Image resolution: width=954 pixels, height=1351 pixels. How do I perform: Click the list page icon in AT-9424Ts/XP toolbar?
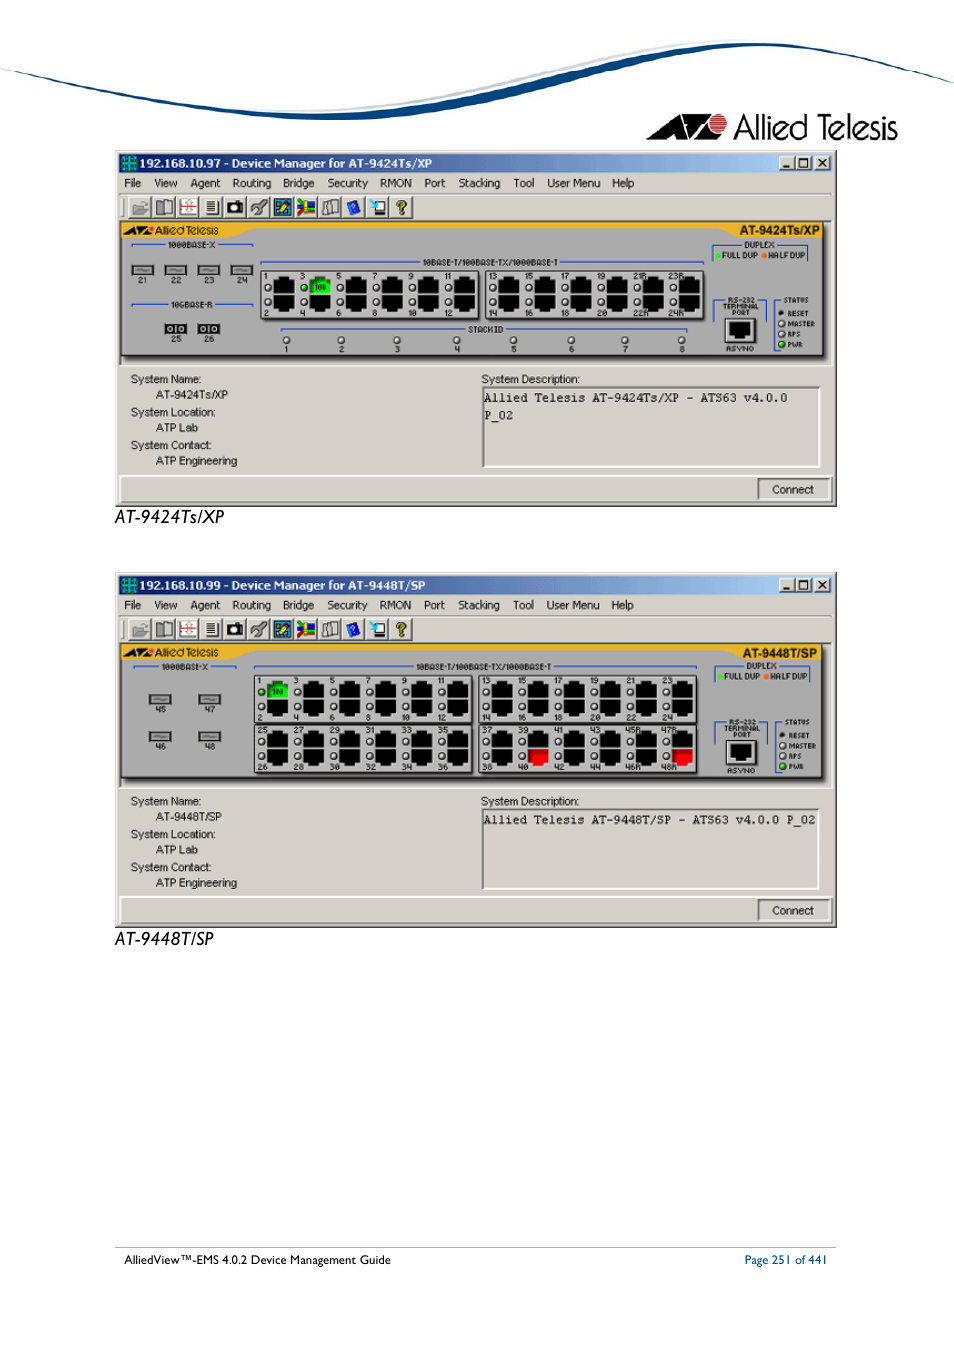point(212,207)
